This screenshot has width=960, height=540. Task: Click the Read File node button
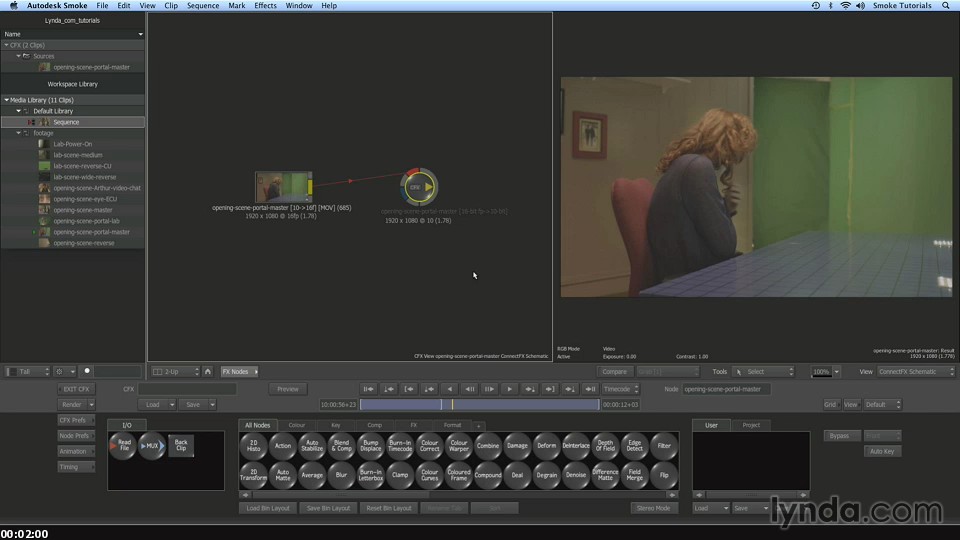click(123, 446)
